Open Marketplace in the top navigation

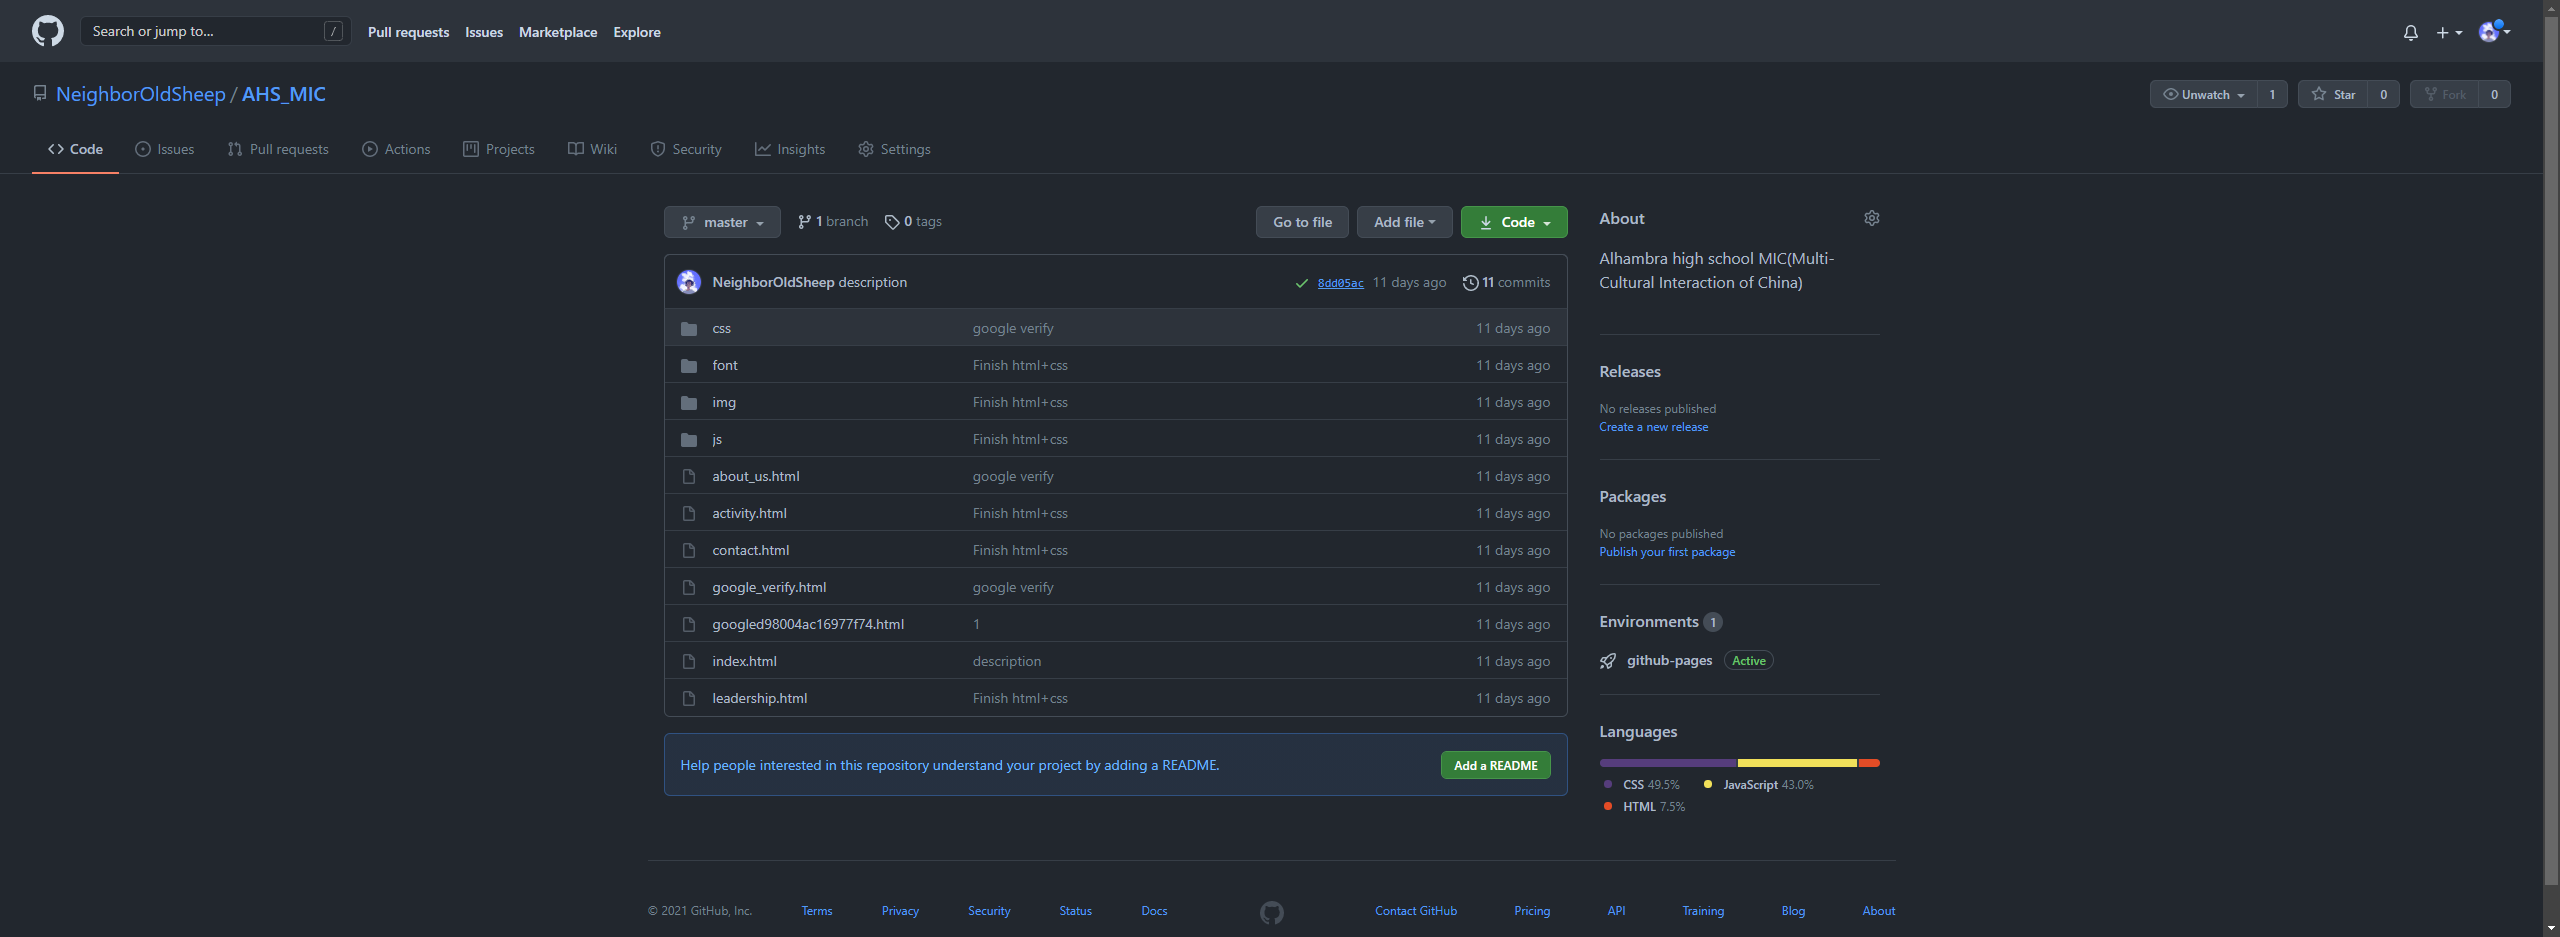[558, 32]
